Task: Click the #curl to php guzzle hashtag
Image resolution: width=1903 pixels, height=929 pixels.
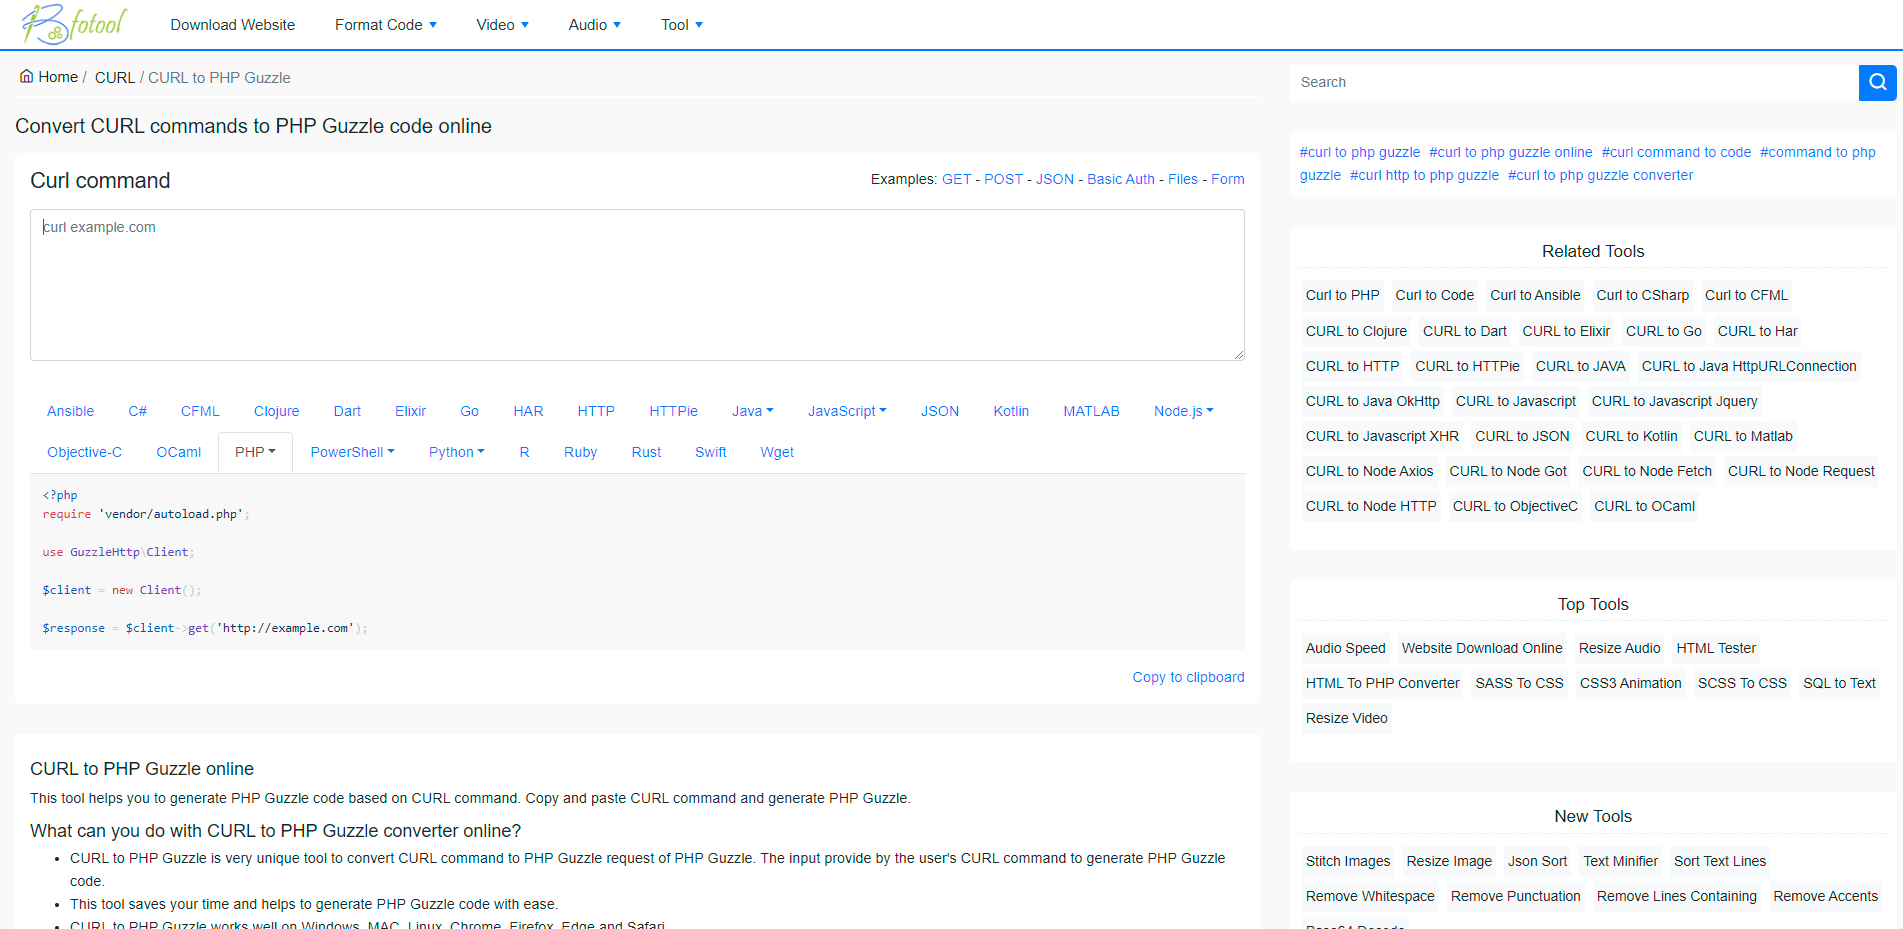Action: click(1360, 152)
